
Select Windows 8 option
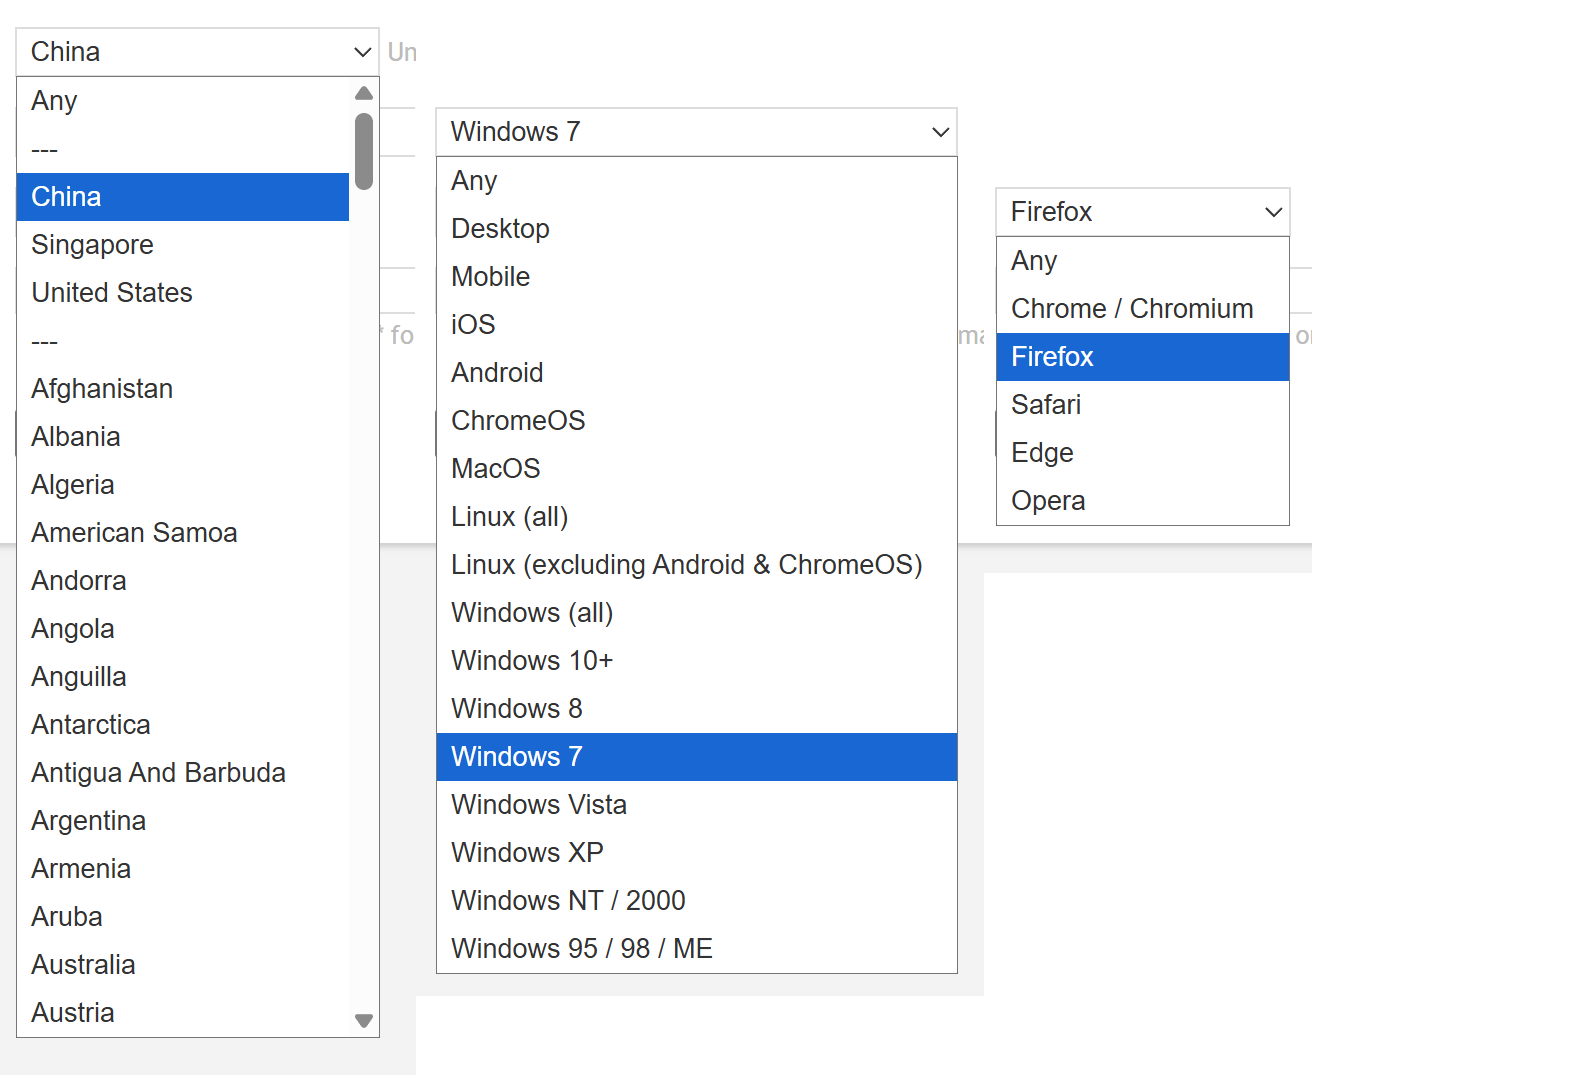pos(697,709)
